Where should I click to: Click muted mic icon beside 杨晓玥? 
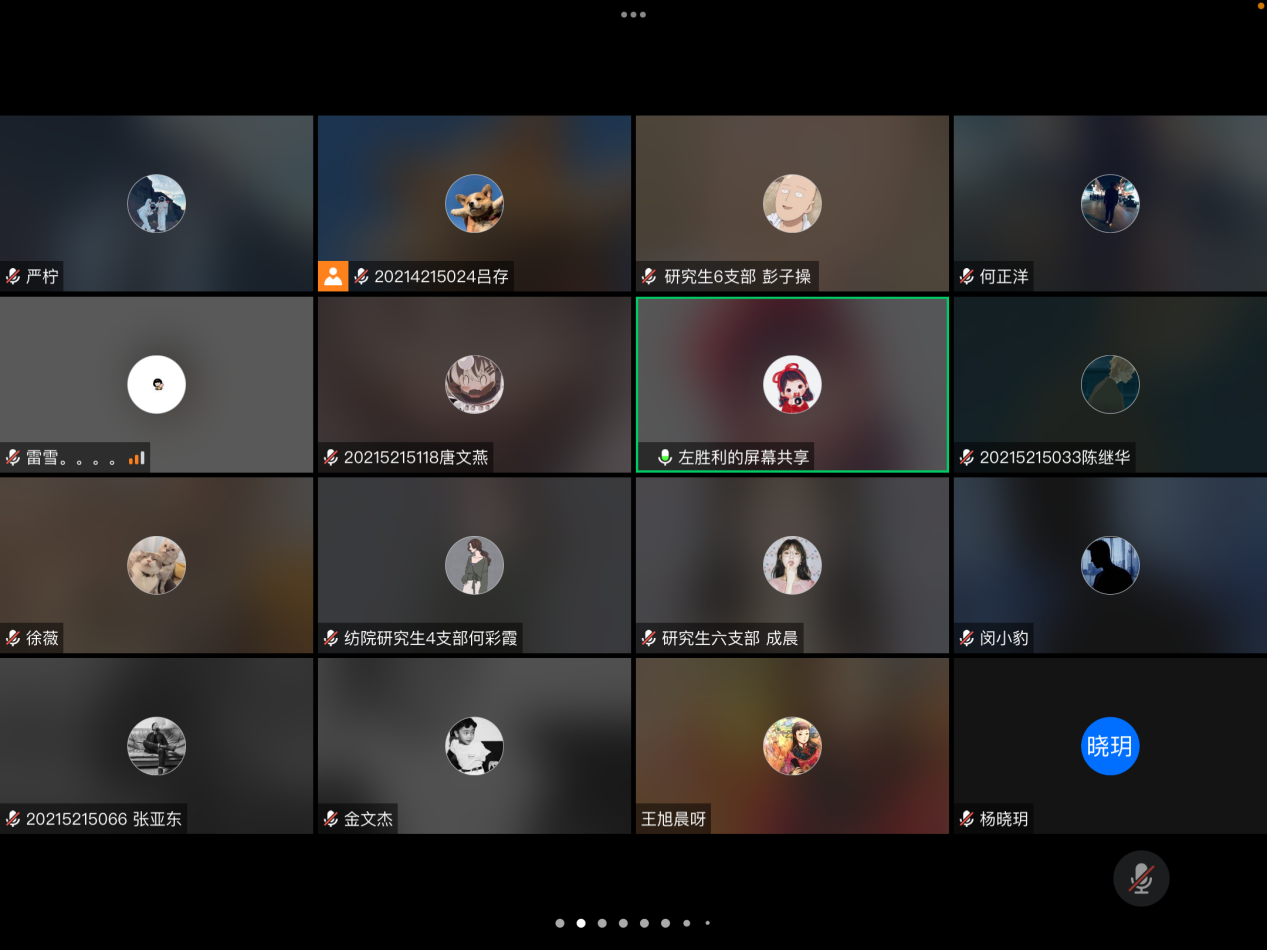tap(967, 819)
